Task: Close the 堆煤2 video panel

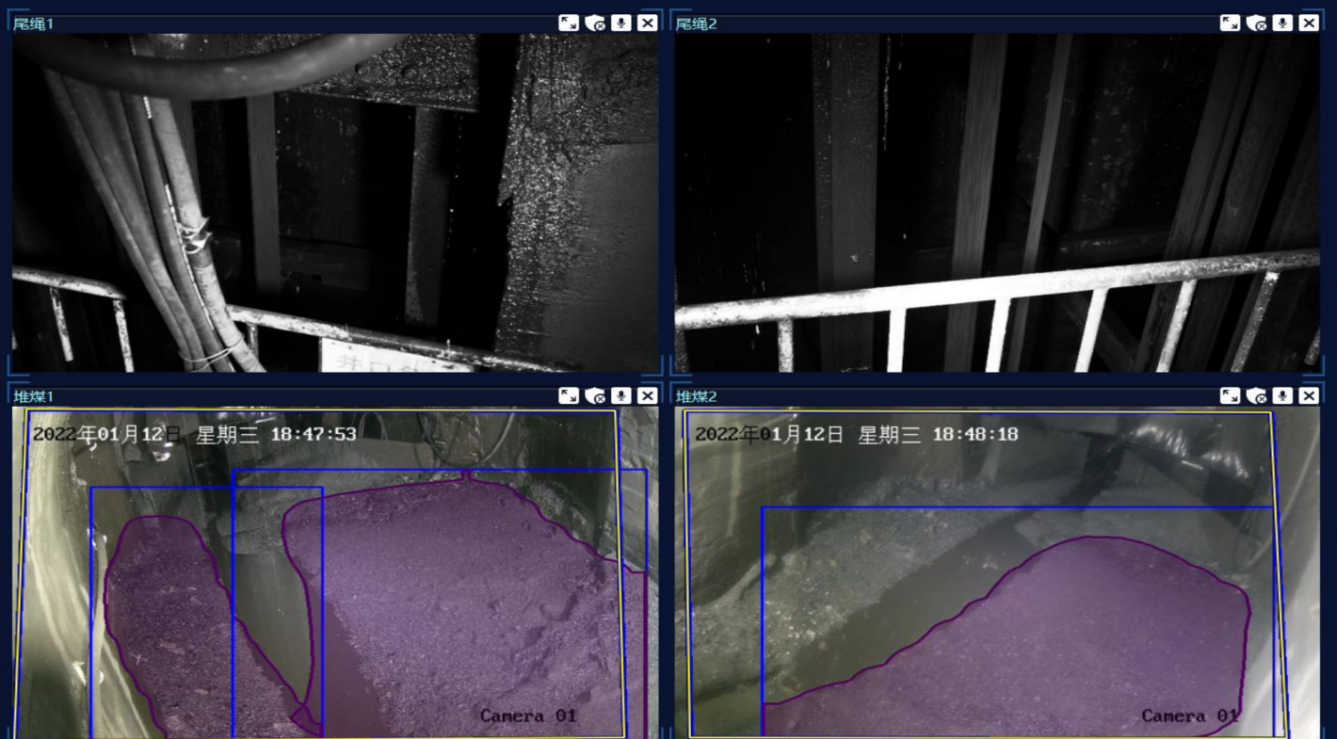Action: 1309,396
